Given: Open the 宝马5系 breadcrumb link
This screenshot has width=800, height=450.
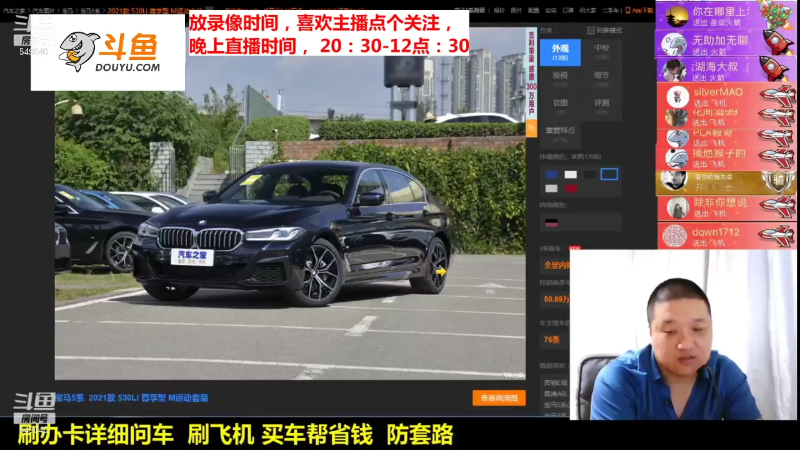Looking at the screenshot, I should (90, 10).
